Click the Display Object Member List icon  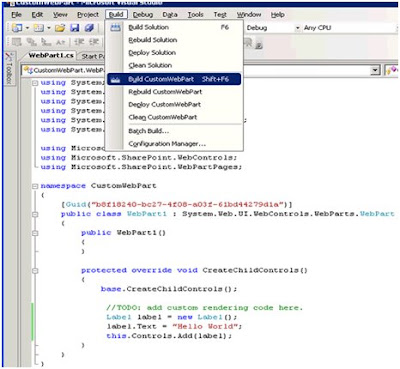[17, 42]
